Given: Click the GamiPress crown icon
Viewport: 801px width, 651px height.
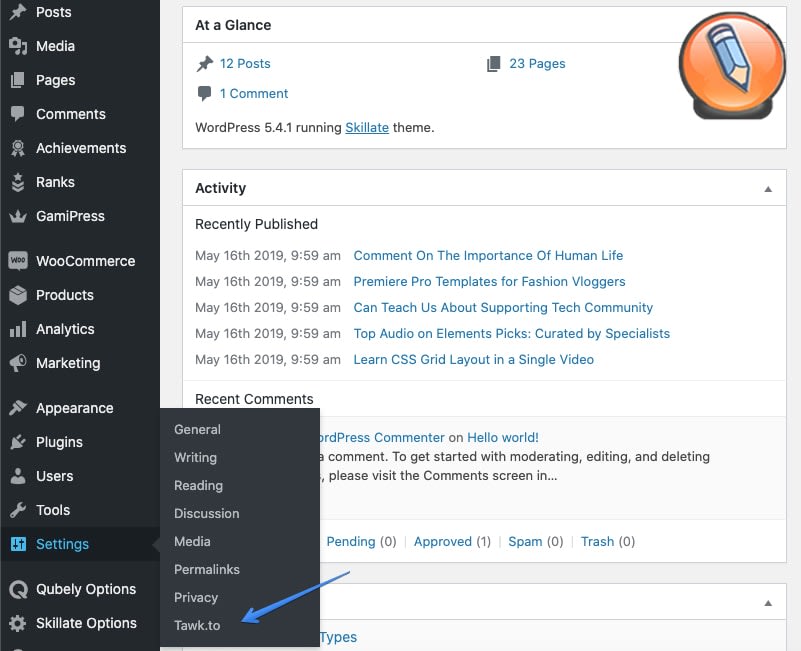Looking at the screenshot, I should pyautogui.click(x=18, y=216).
